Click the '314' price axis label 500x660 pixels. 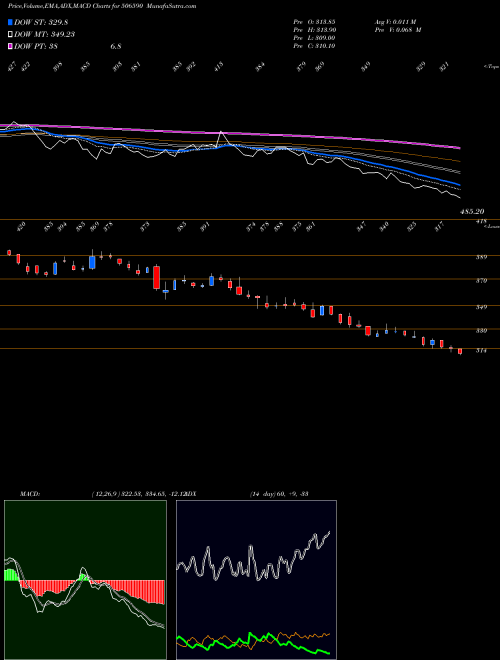click(481, 350)
